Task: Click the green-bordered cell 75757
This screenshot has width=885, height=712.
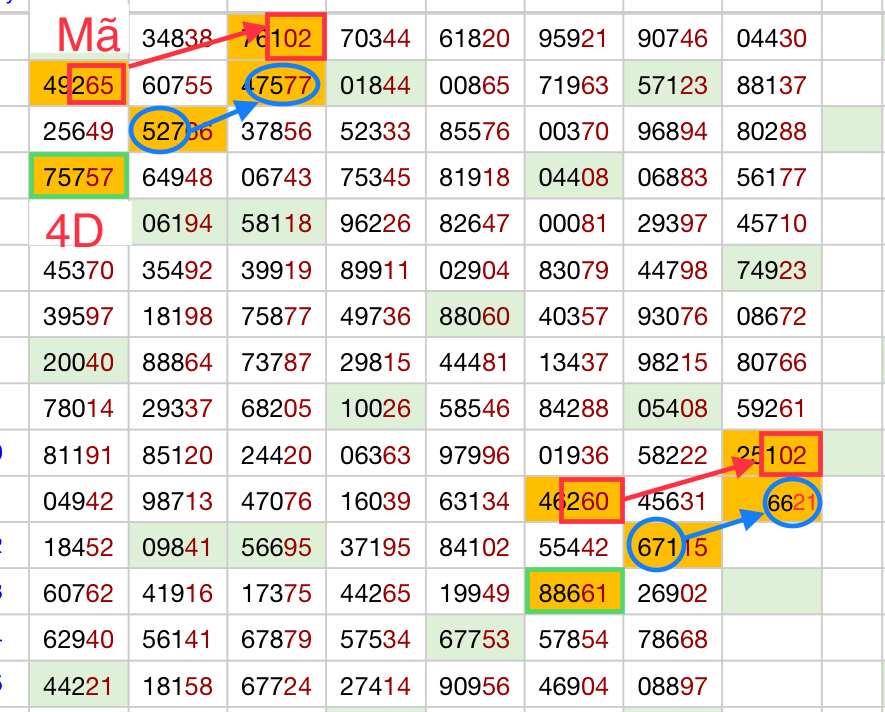Action: click(78, 177)
